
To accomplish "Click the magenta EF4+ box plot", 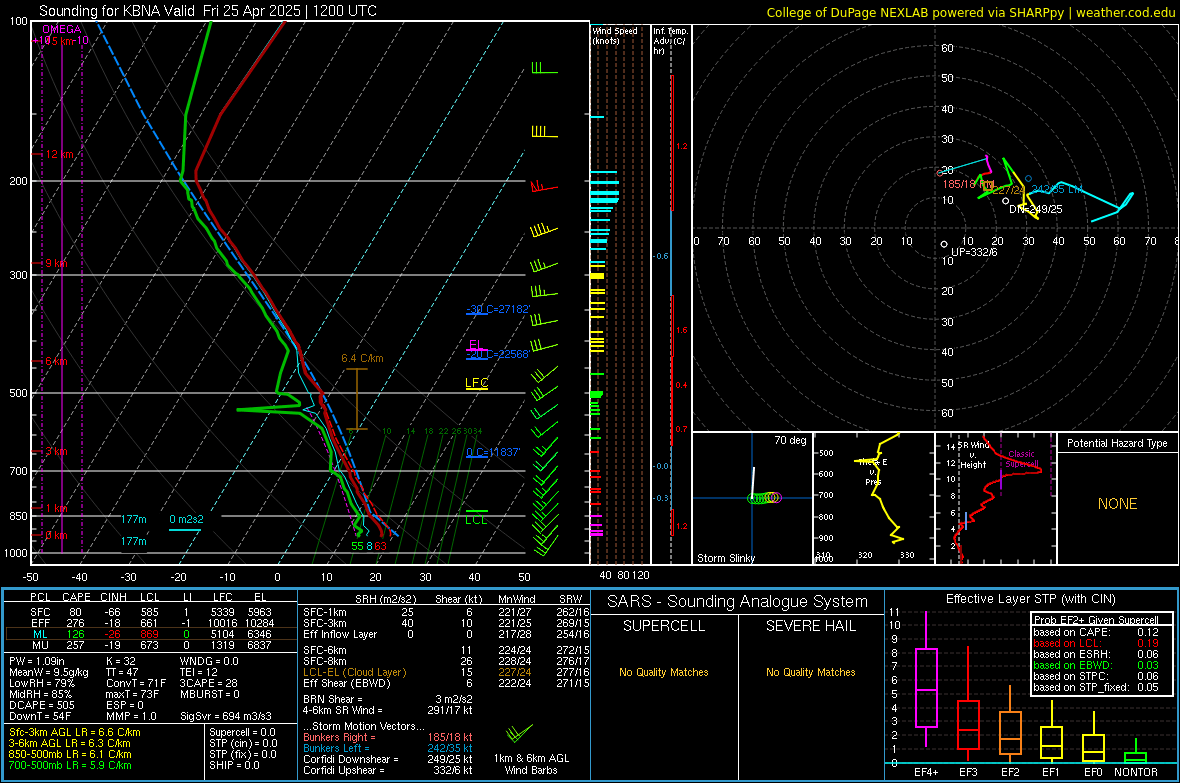I will [926, 678].
